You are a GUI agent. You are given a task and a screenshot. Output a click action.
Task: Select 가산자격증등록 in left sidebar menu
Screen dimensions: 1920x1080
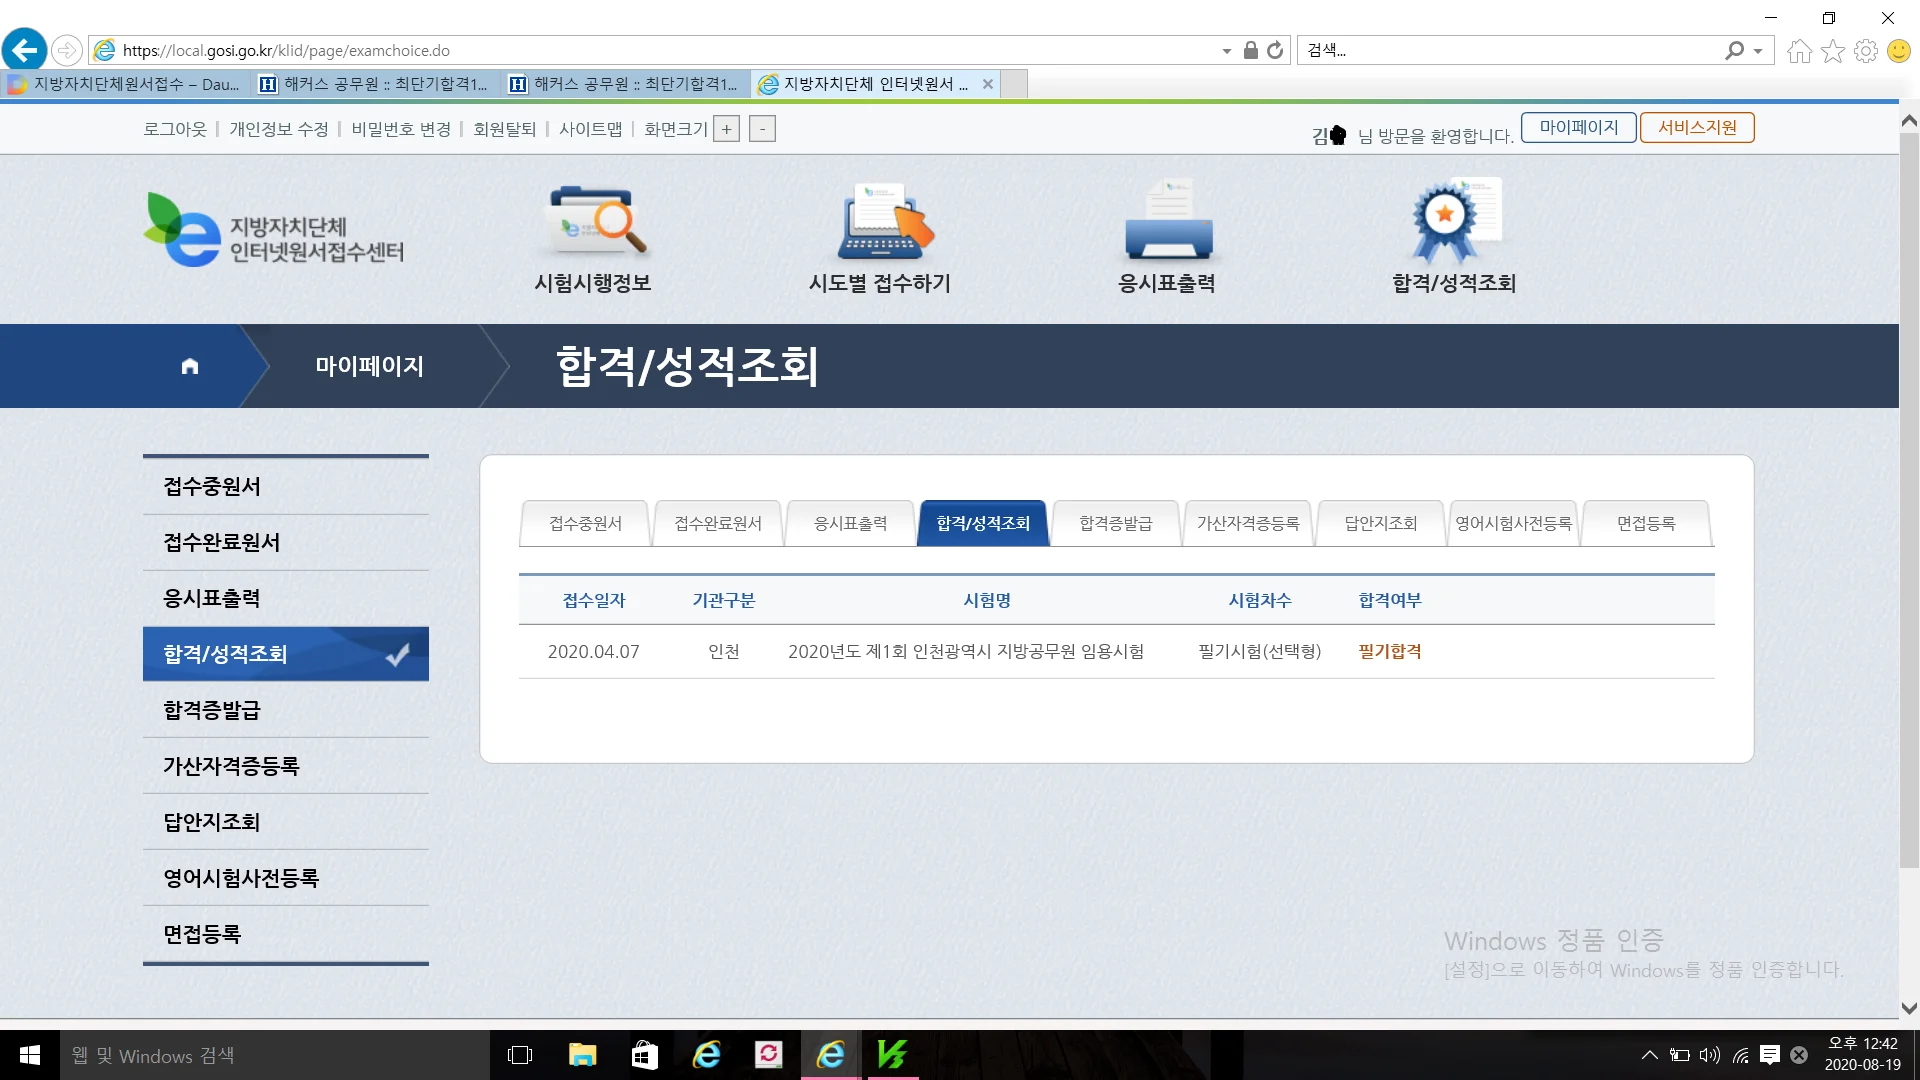click(x=231, y=766)
